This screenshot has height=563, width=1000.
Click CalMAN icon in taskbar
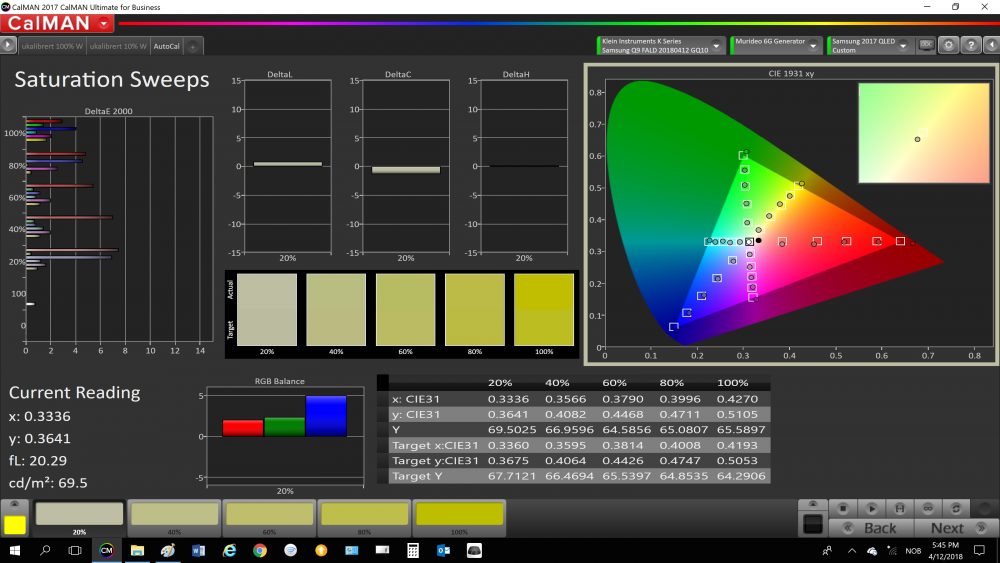(106, 550)
